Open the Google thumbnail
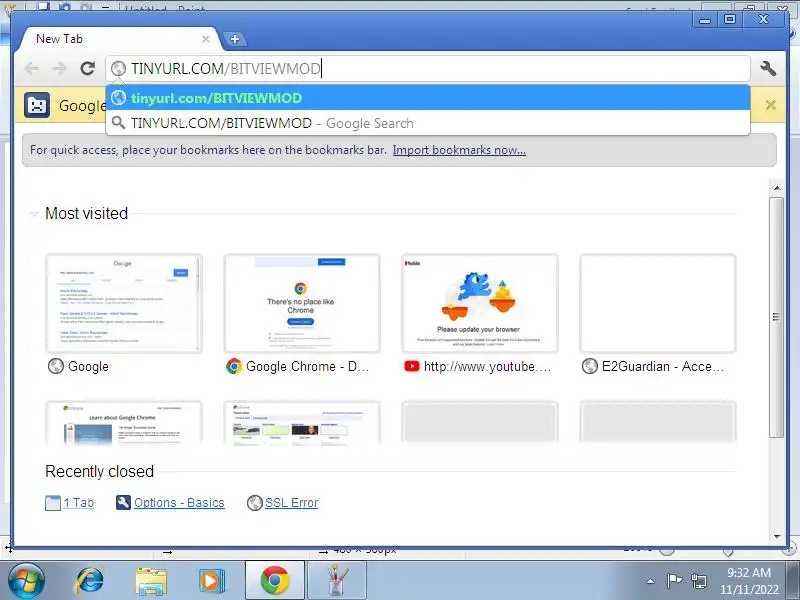Screen dimensions: 800x600 123,304
